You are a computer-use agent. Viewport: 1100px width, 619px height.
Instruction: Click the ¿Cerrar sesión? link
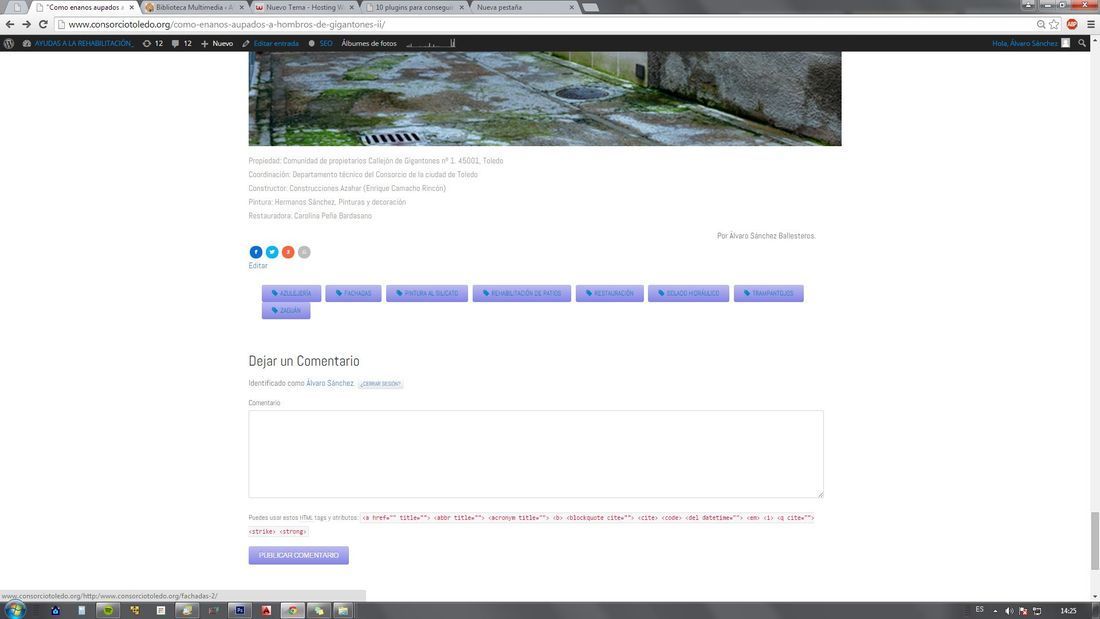tap(380, 384)
